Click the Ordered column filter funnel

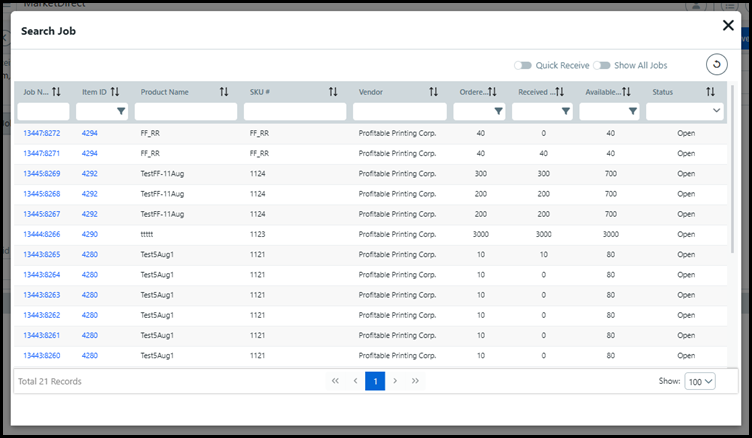pos(498,111)
